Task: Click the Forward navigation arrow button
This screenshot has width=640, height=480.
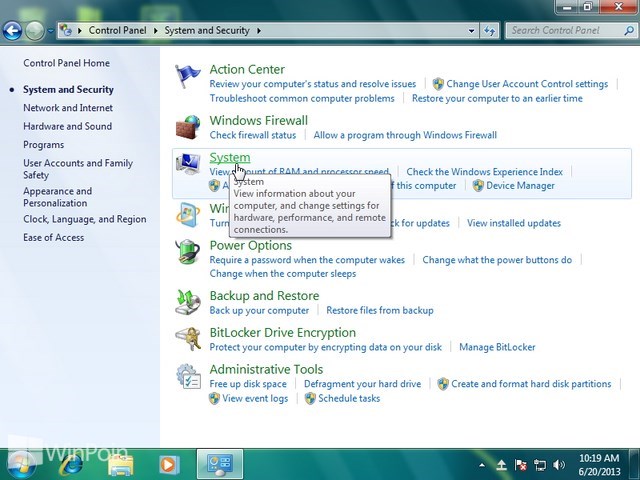Action: pos(35,31)
